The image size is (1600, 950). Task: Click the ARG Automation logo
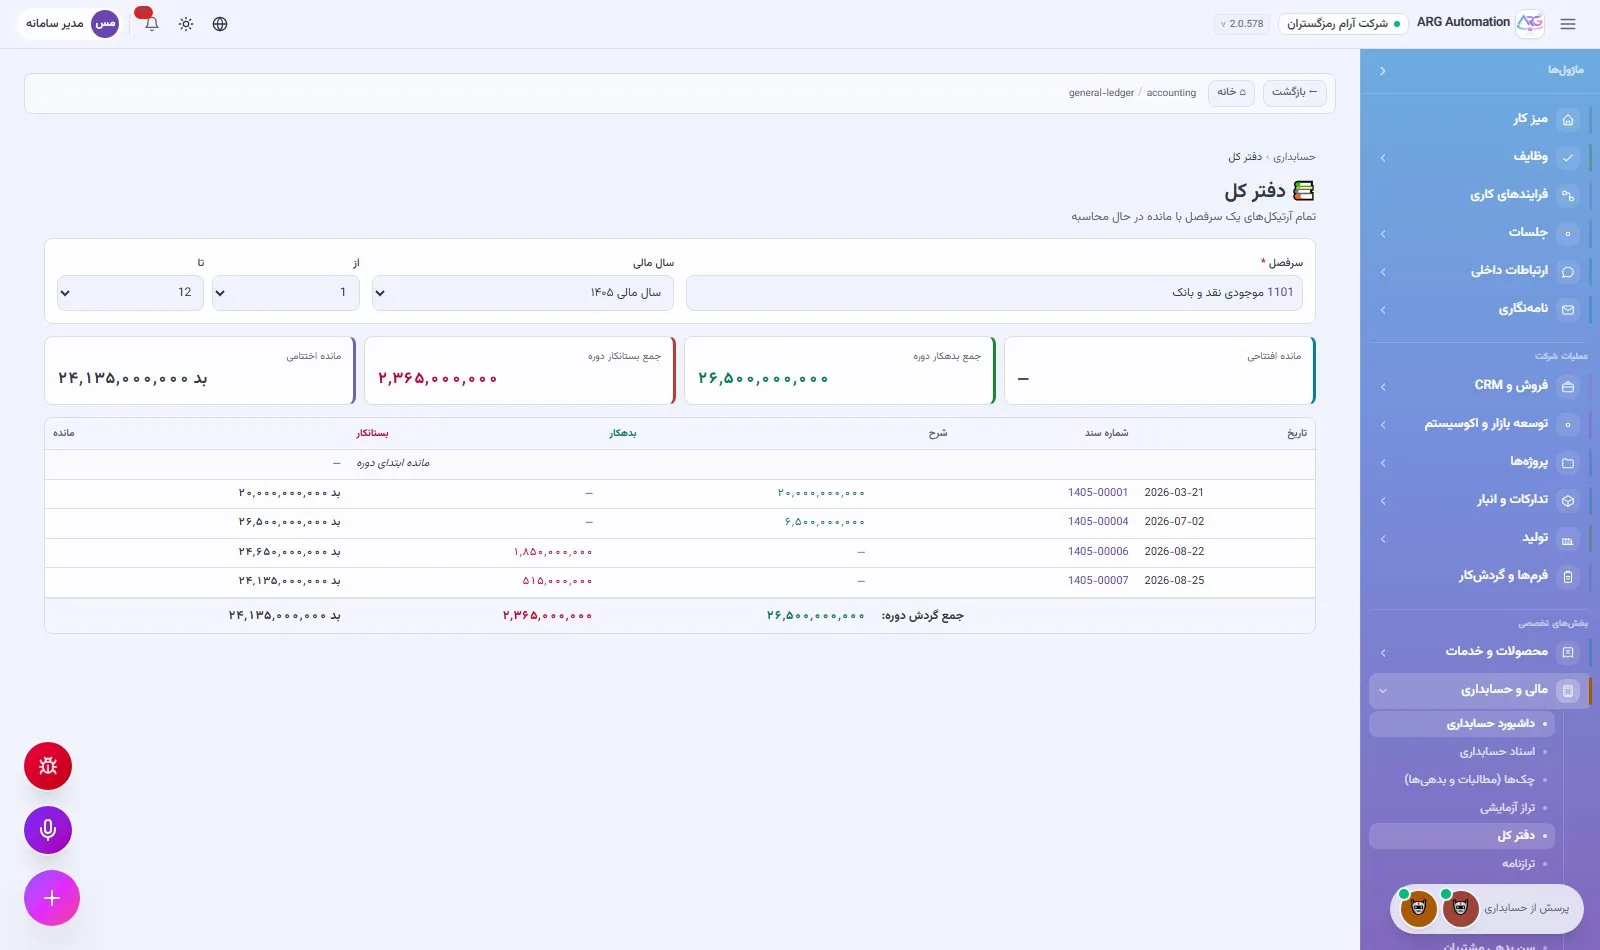1530,23
